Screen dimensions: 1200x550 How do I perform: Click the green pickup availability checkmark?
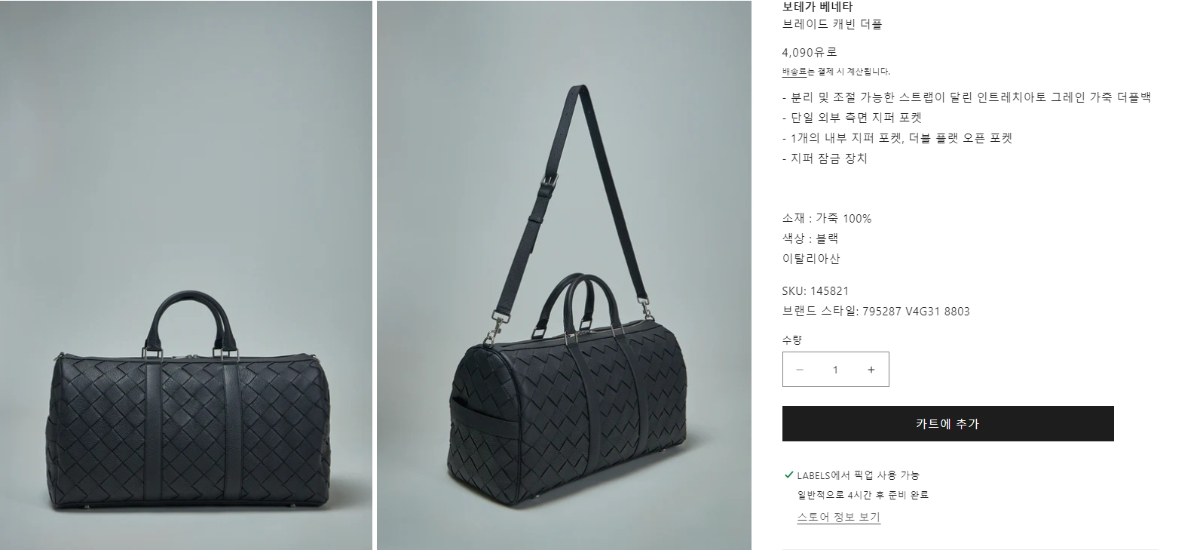tap(788, 475)
